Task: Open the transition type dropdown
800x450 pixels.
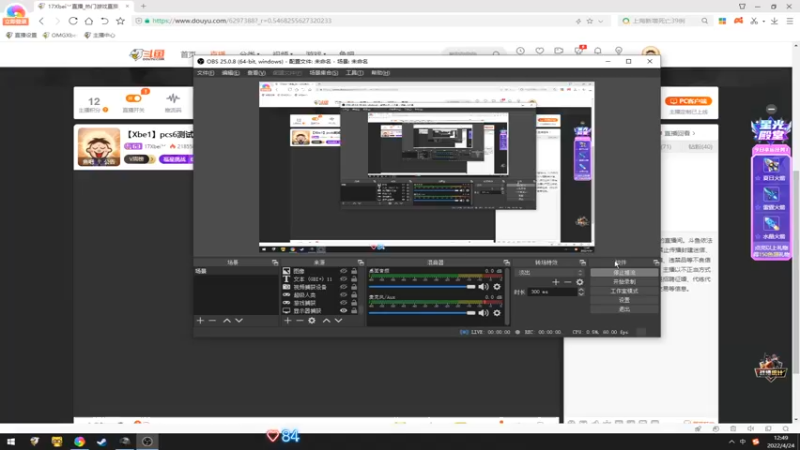Action: pos(549,272)
